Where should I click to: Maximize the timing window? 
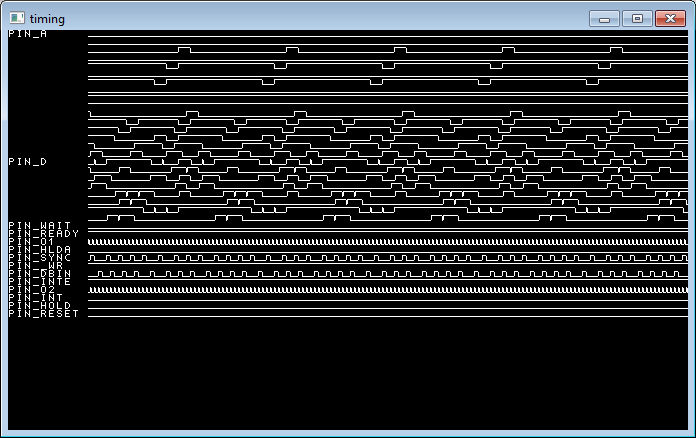click(x=637, y=19)
